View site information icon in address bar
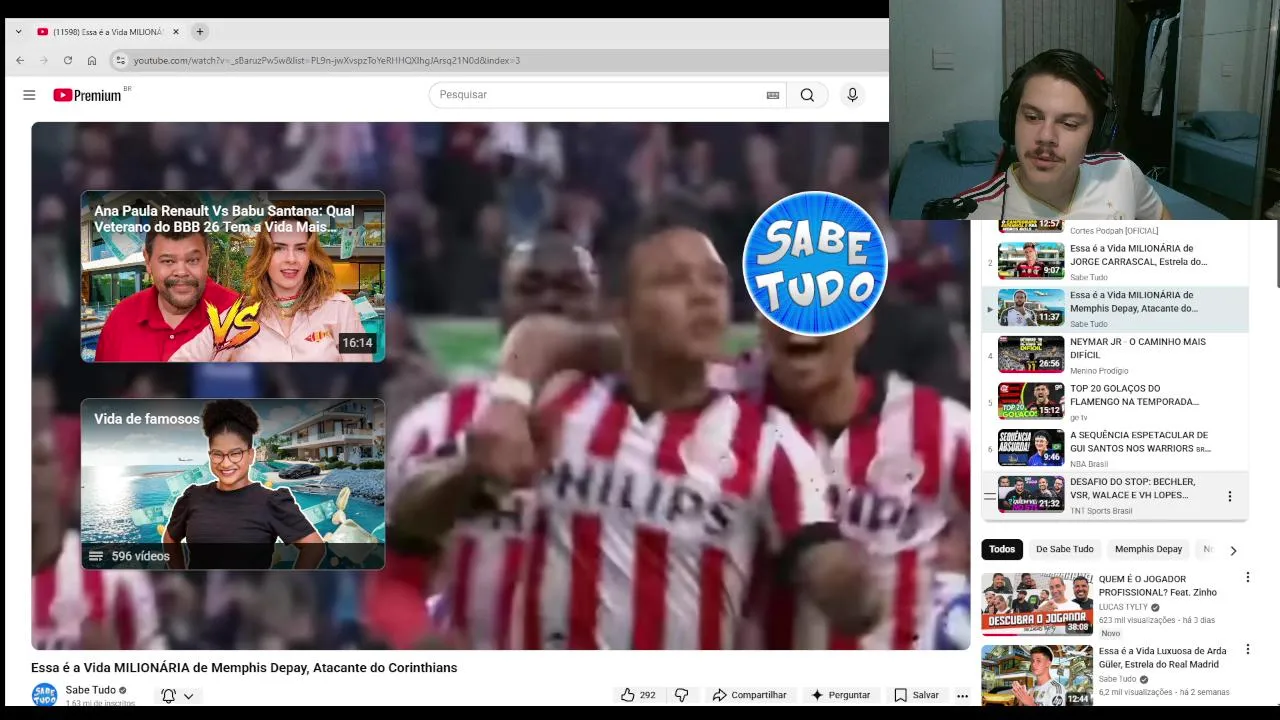 (121, 60)
